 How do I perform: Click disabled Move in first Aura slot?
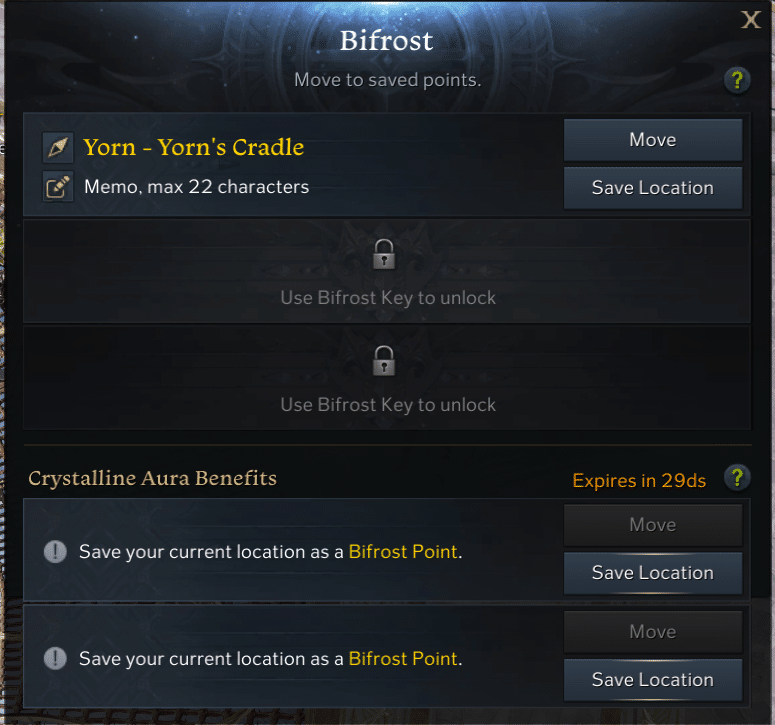pyautogui.click(x=653, y=525)
